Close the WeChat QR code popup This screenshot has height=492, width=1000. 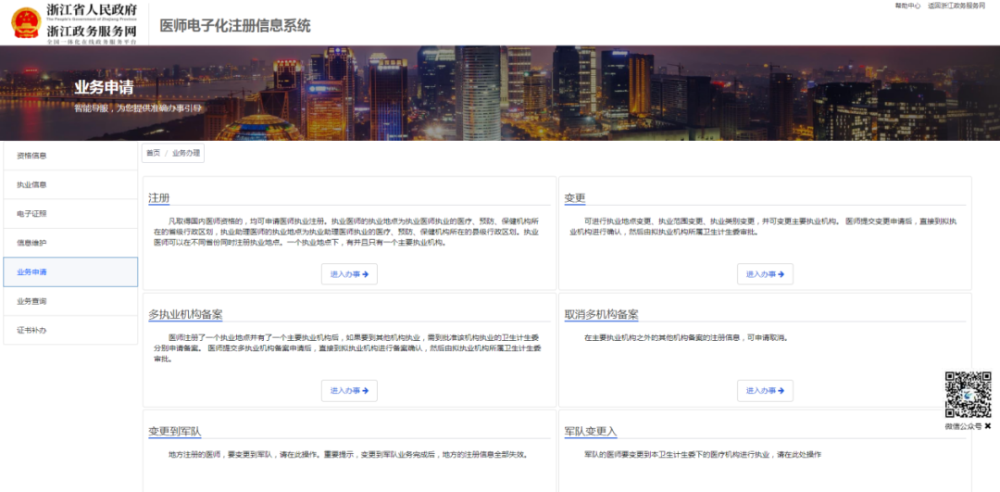(988, 426)
